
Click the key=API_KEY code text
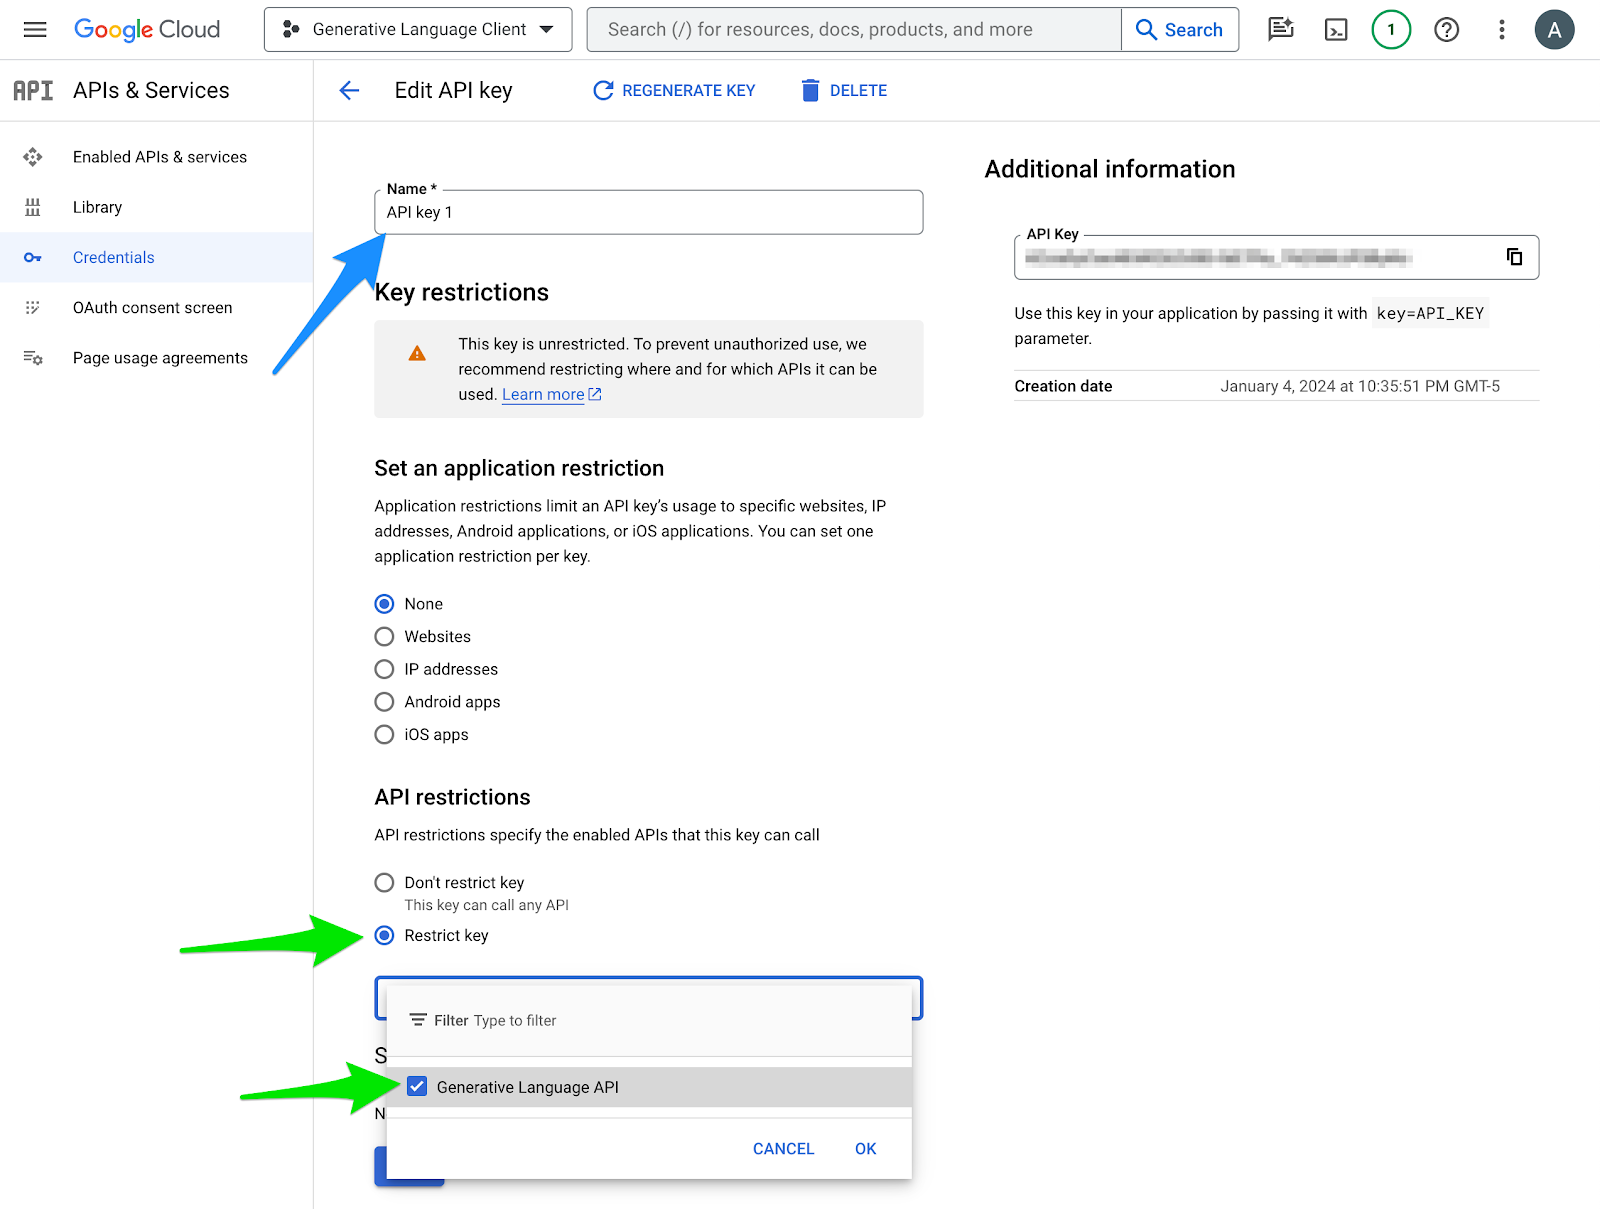pyautogui.click(x=1430, y=313)
